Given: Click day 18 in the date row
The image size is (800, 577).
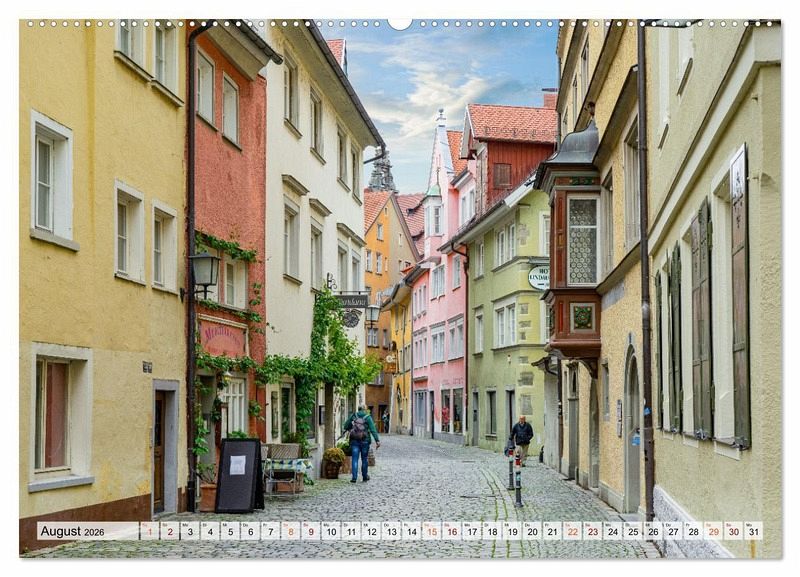Looking at the screenshot, I should click(x=491, y=531).
